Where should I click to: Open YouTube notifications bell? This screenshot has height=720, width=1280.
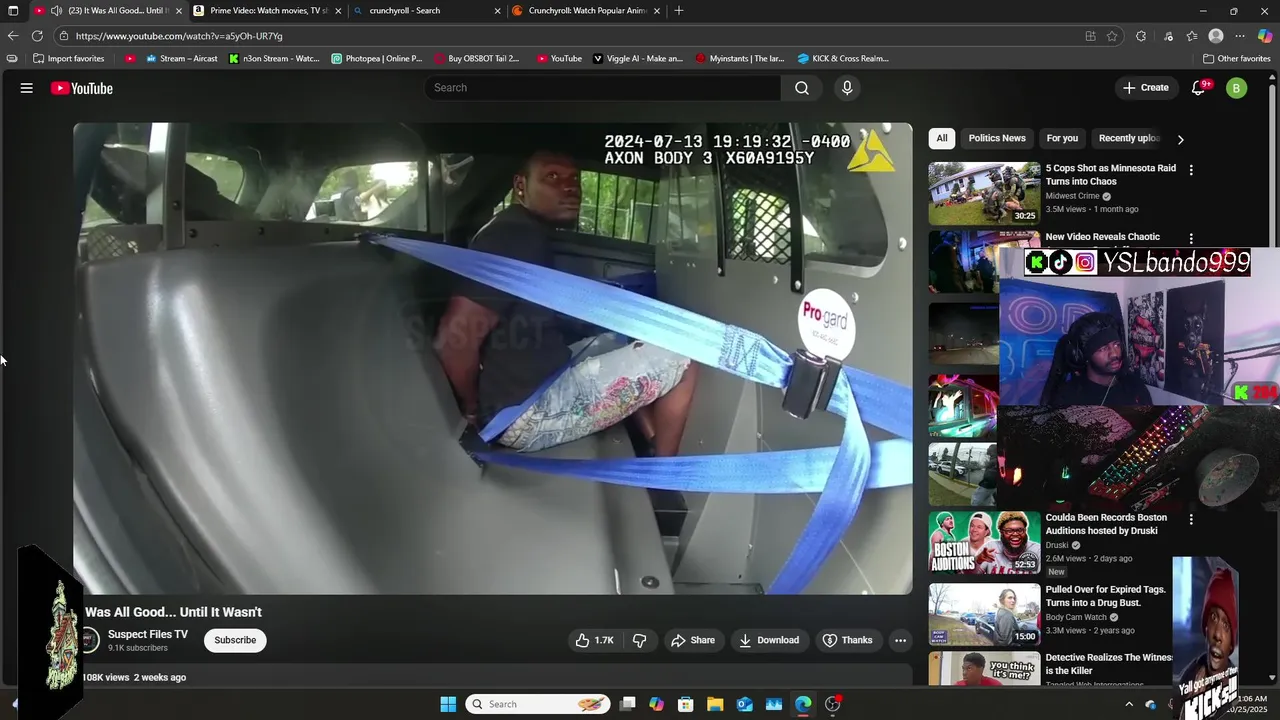pos(1198,88)
